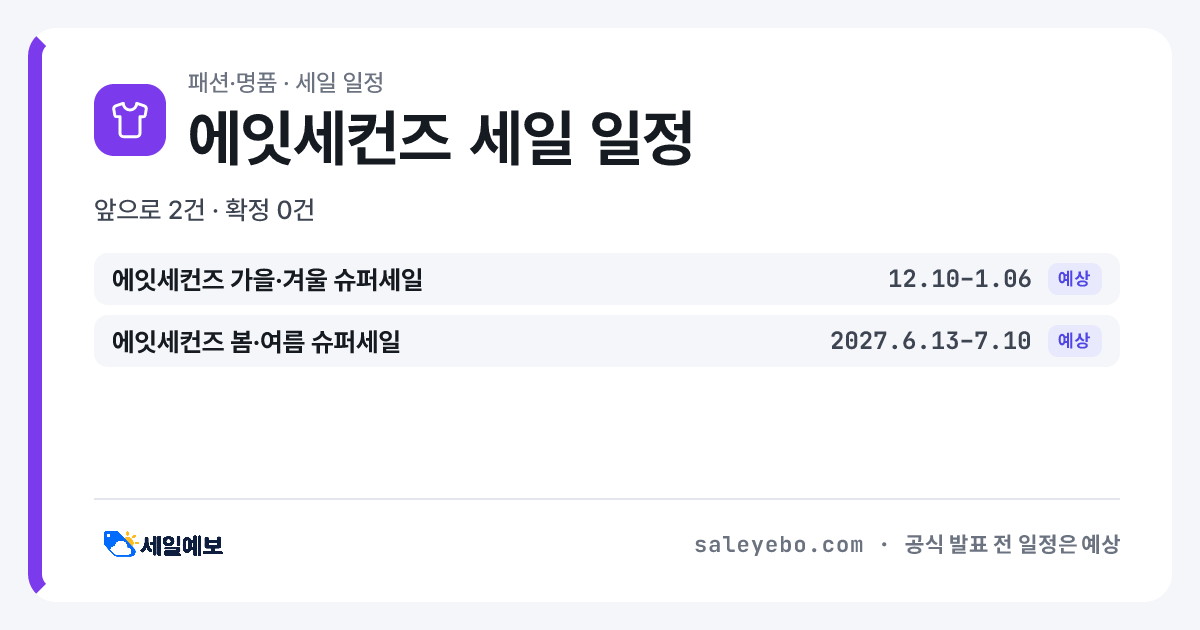
Task: Open the saleyebo.com link
Action: tap(778, 545)
